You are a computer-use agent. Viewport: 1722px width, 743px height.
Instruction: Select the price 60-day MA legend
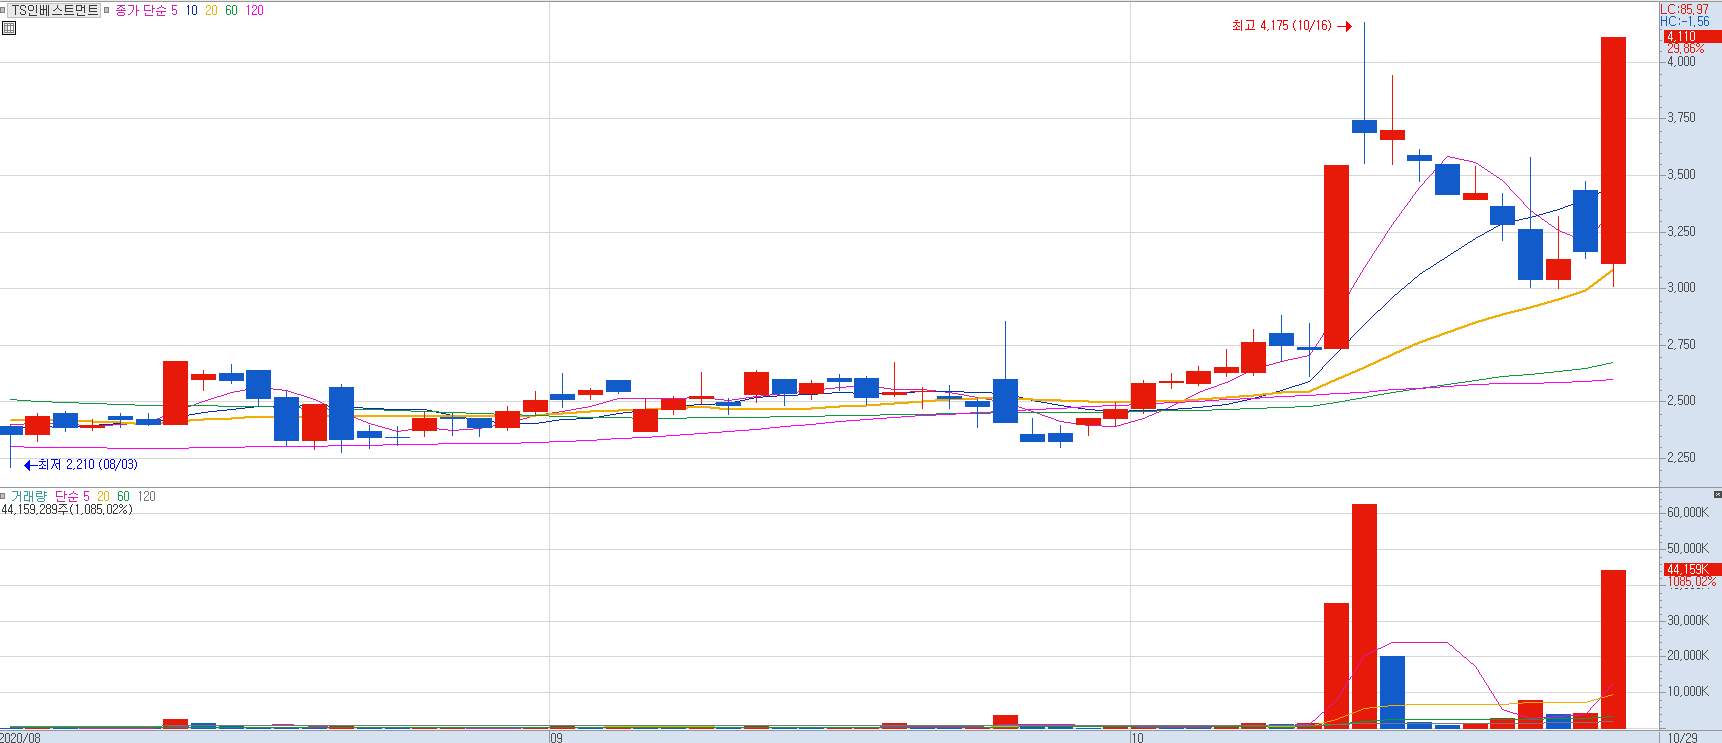(231, 10)
